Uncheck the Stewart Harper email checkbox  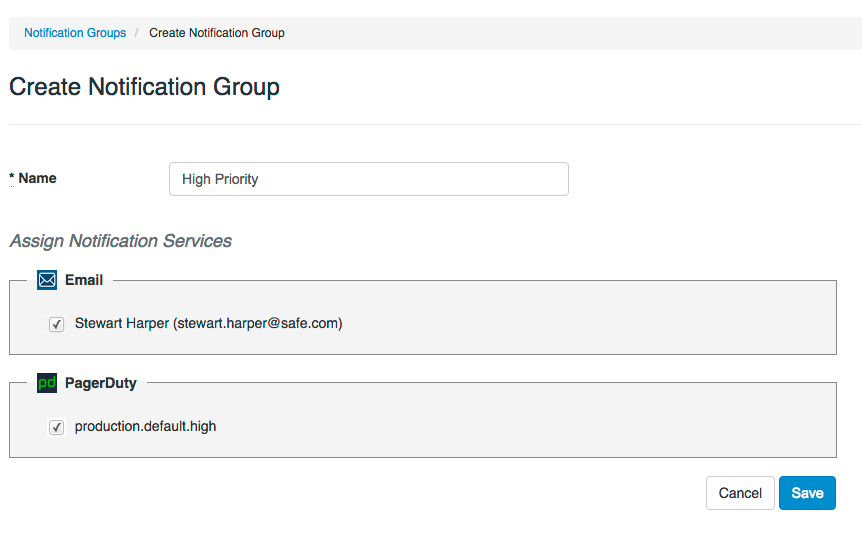point(57,324)
